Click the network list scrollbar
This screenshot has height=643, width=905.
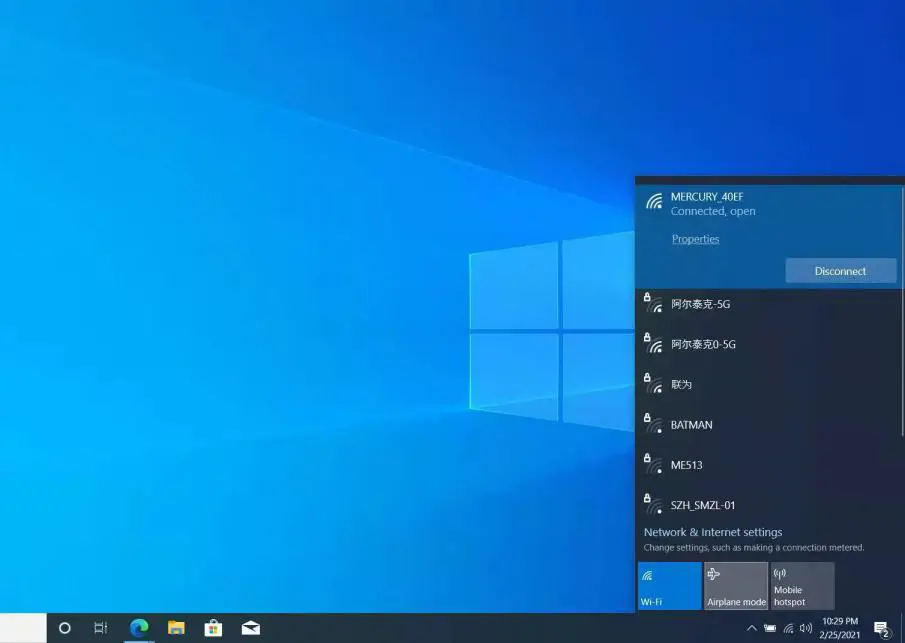(903, 312)
